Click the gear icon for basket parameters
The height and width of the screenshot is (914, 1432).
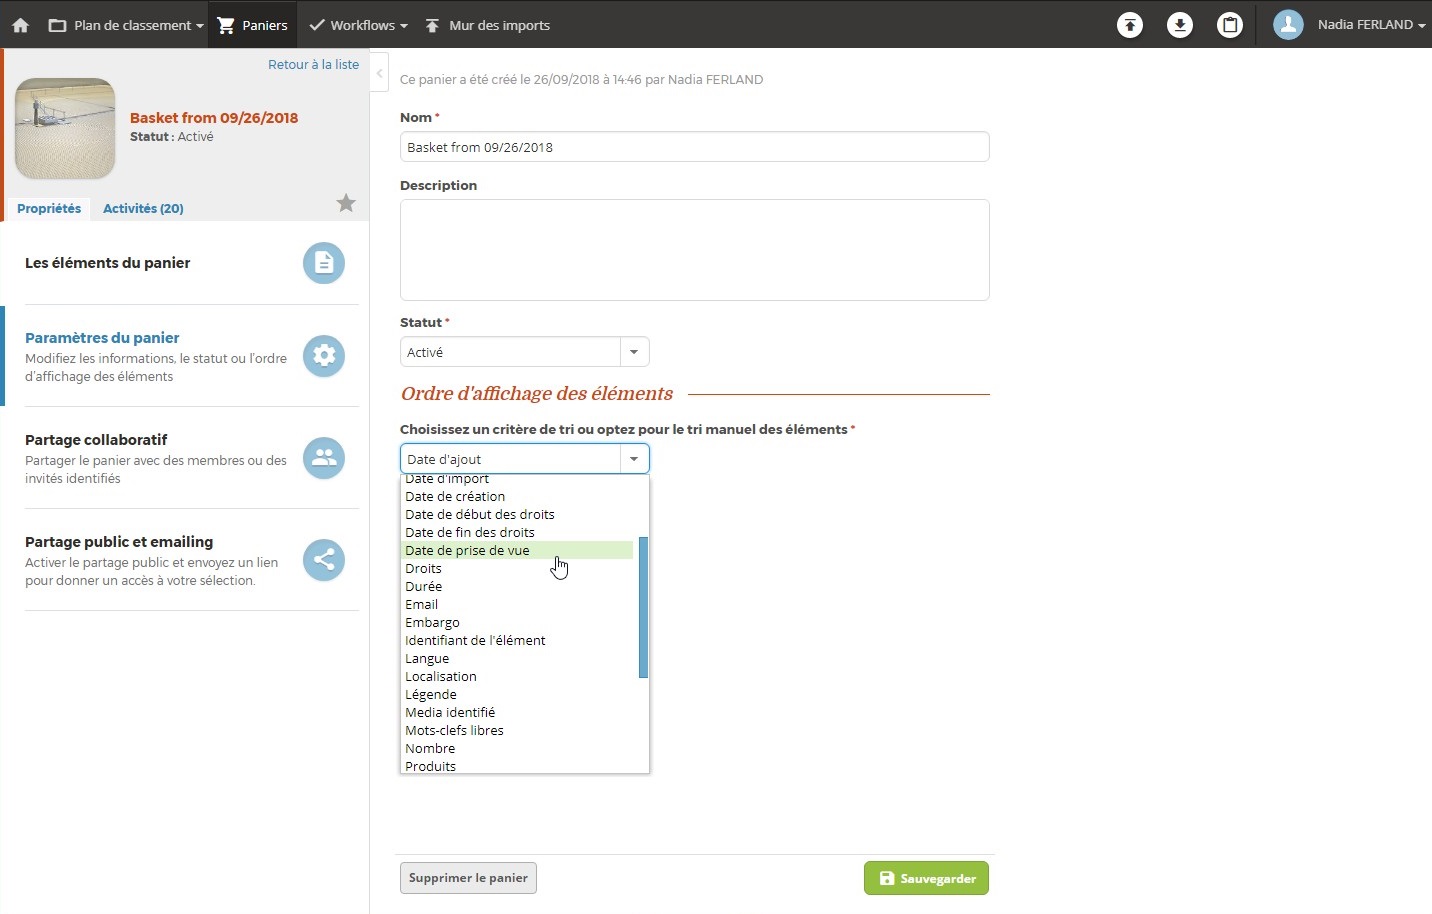(324, 356)
